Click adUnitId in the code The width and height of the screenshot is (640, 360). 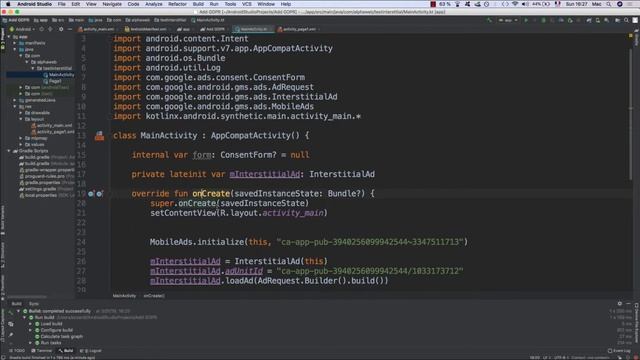(x=244, y=271)
